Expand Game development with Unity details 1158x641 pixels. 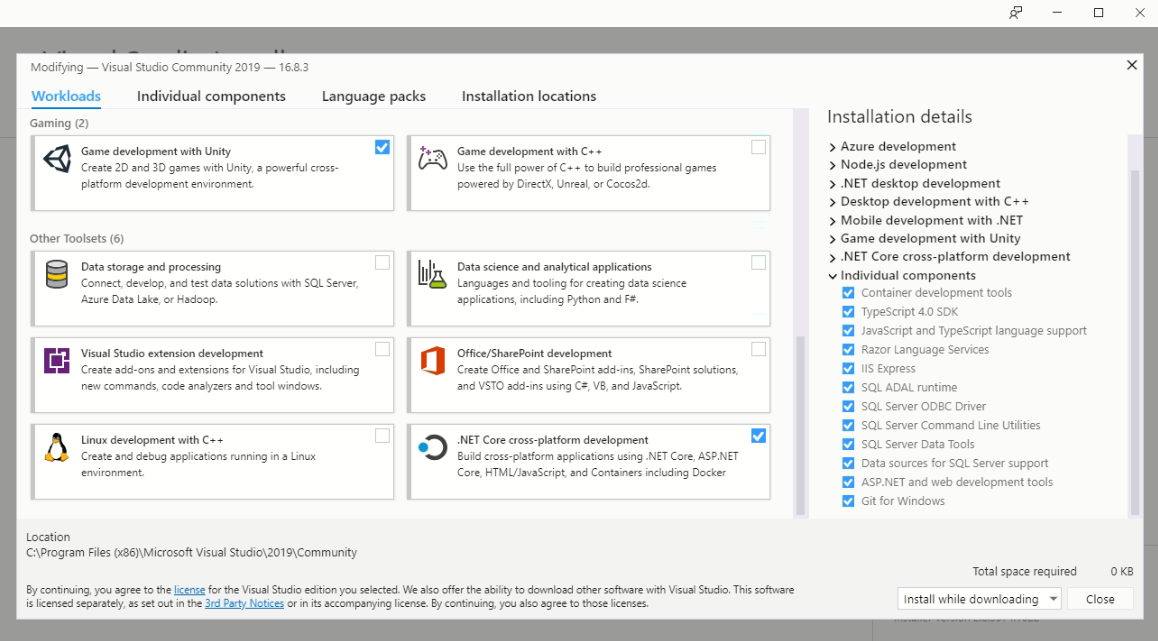coord(832,239)
